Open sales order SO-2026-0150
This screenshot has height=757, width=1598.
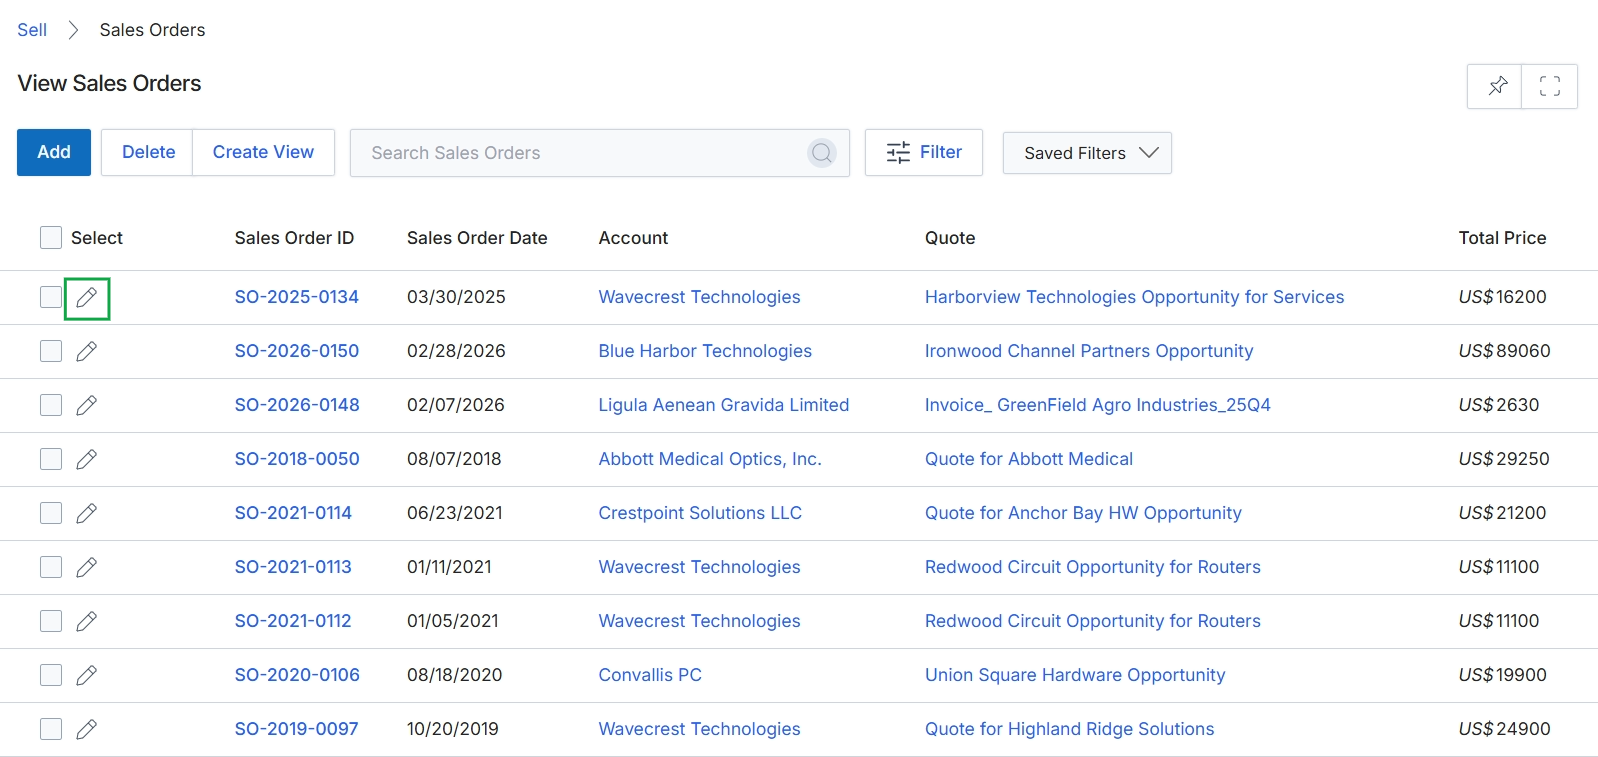click(297, 351)
